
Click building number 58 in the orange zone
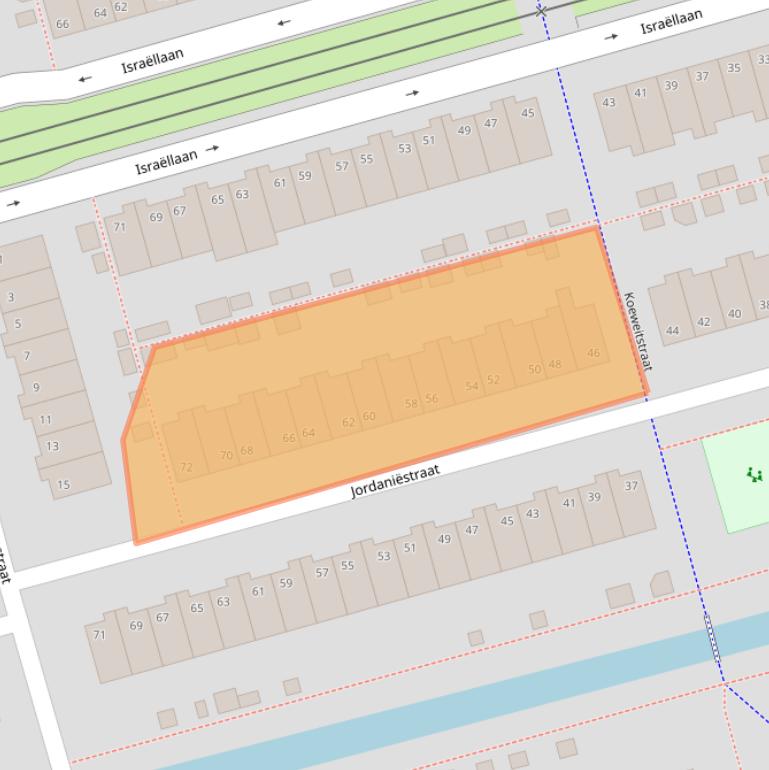[411, 404]
